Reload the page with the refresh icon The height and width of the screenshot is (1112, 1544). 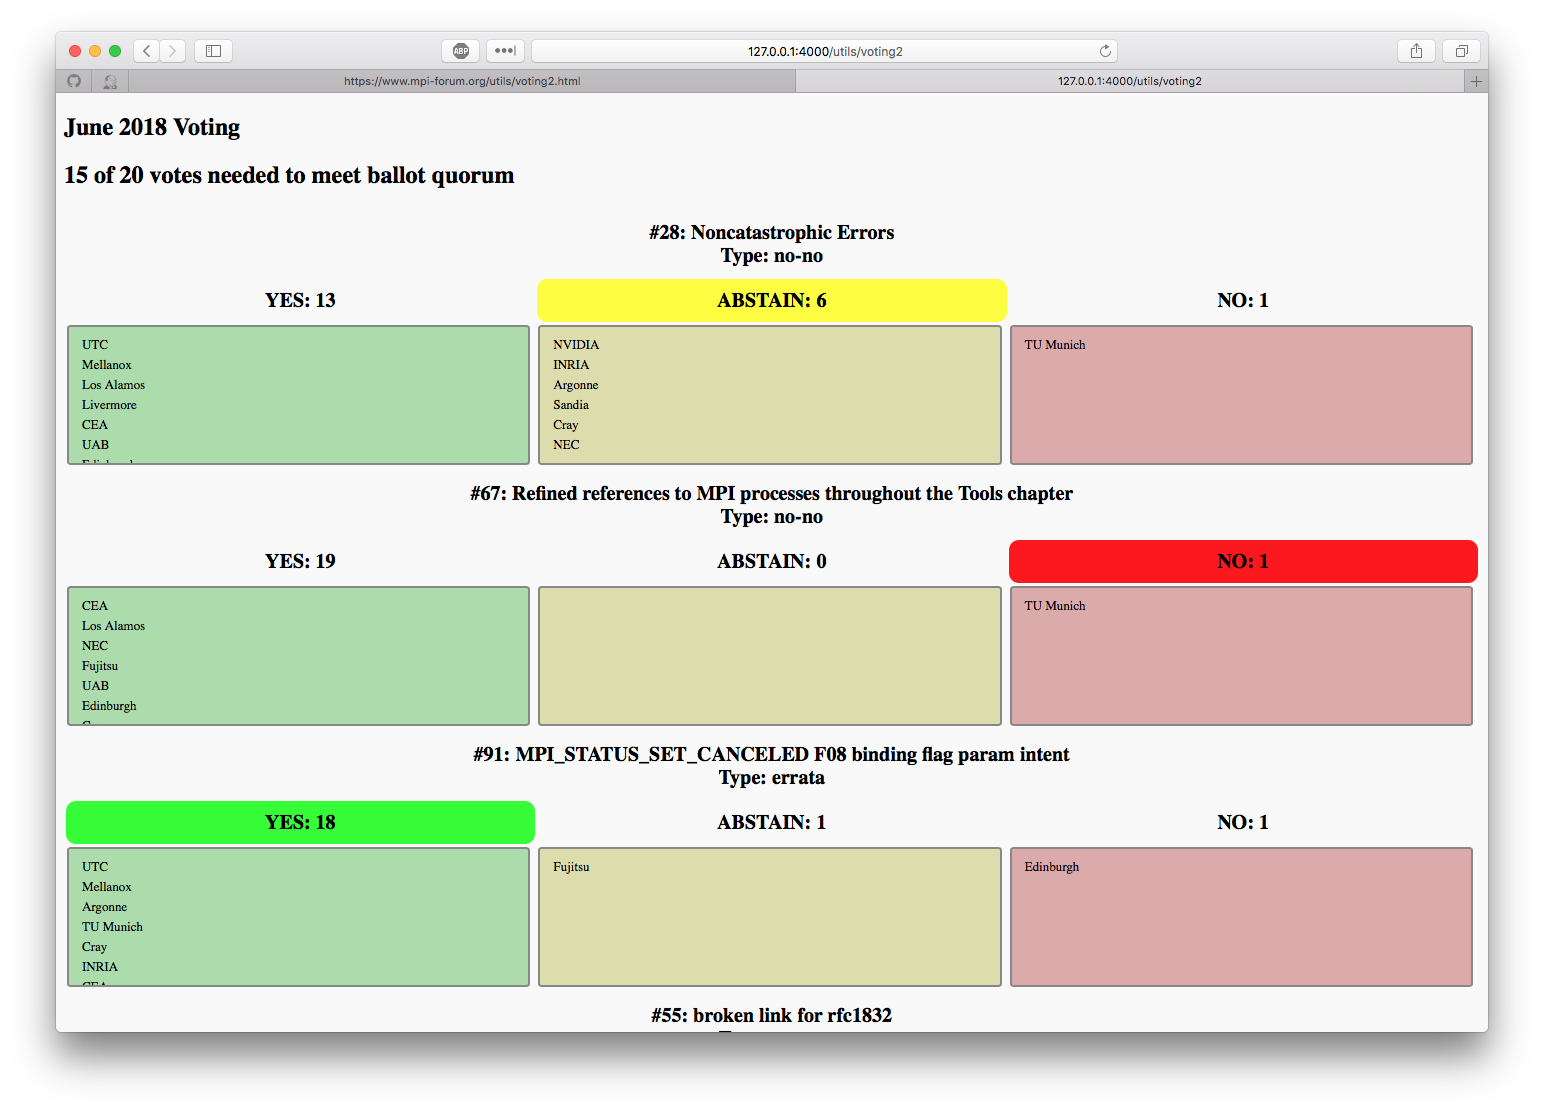click(1105, 51)
